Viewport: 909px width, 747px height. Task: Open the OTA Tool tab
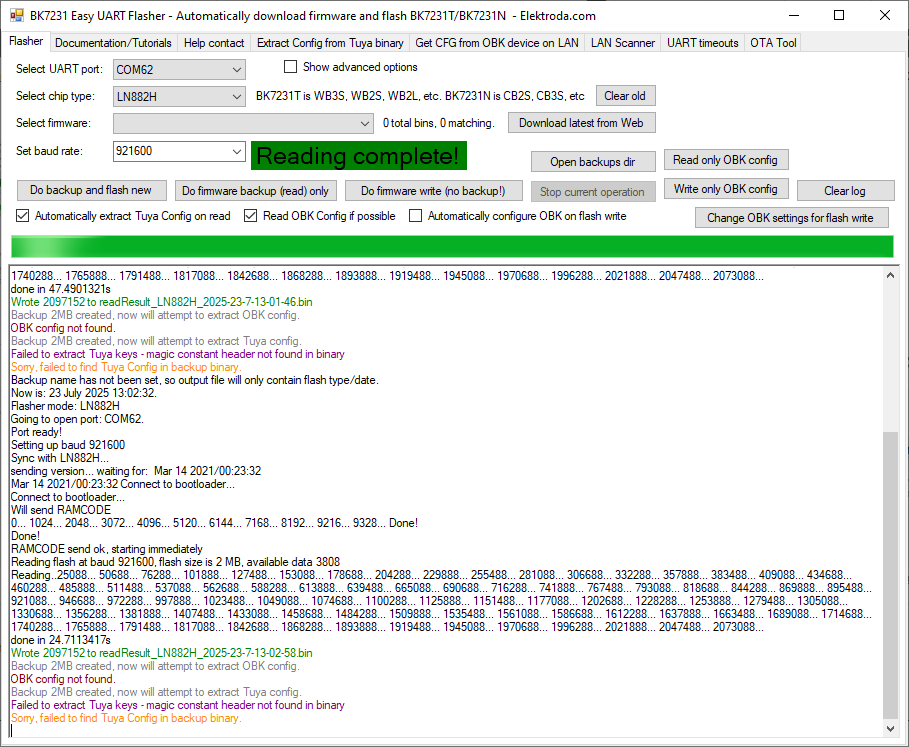tap(773, 43)
